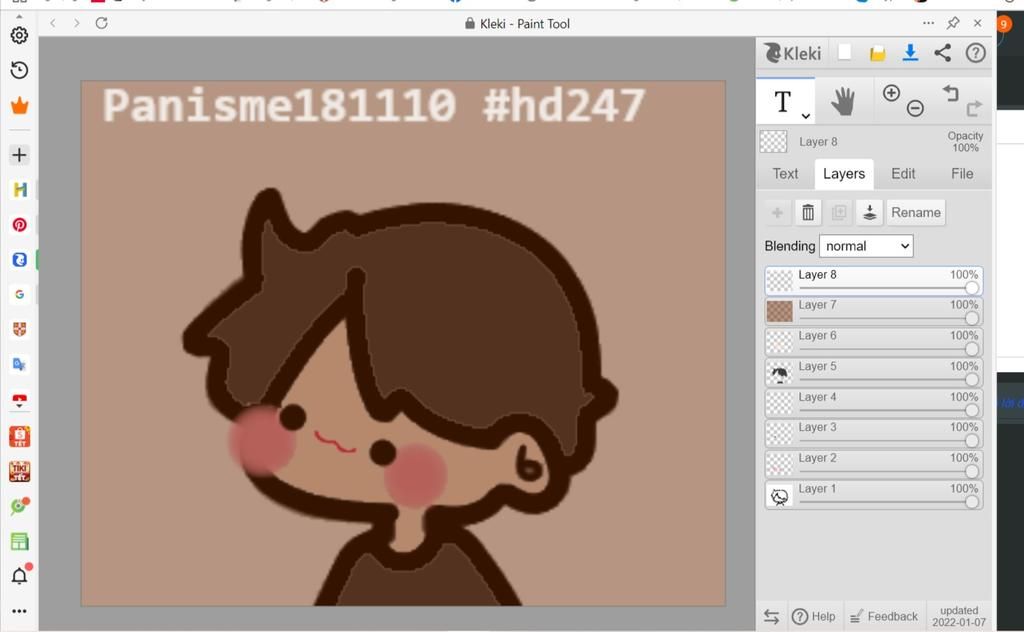Switch to the Edit tab

tap(903, 174)
